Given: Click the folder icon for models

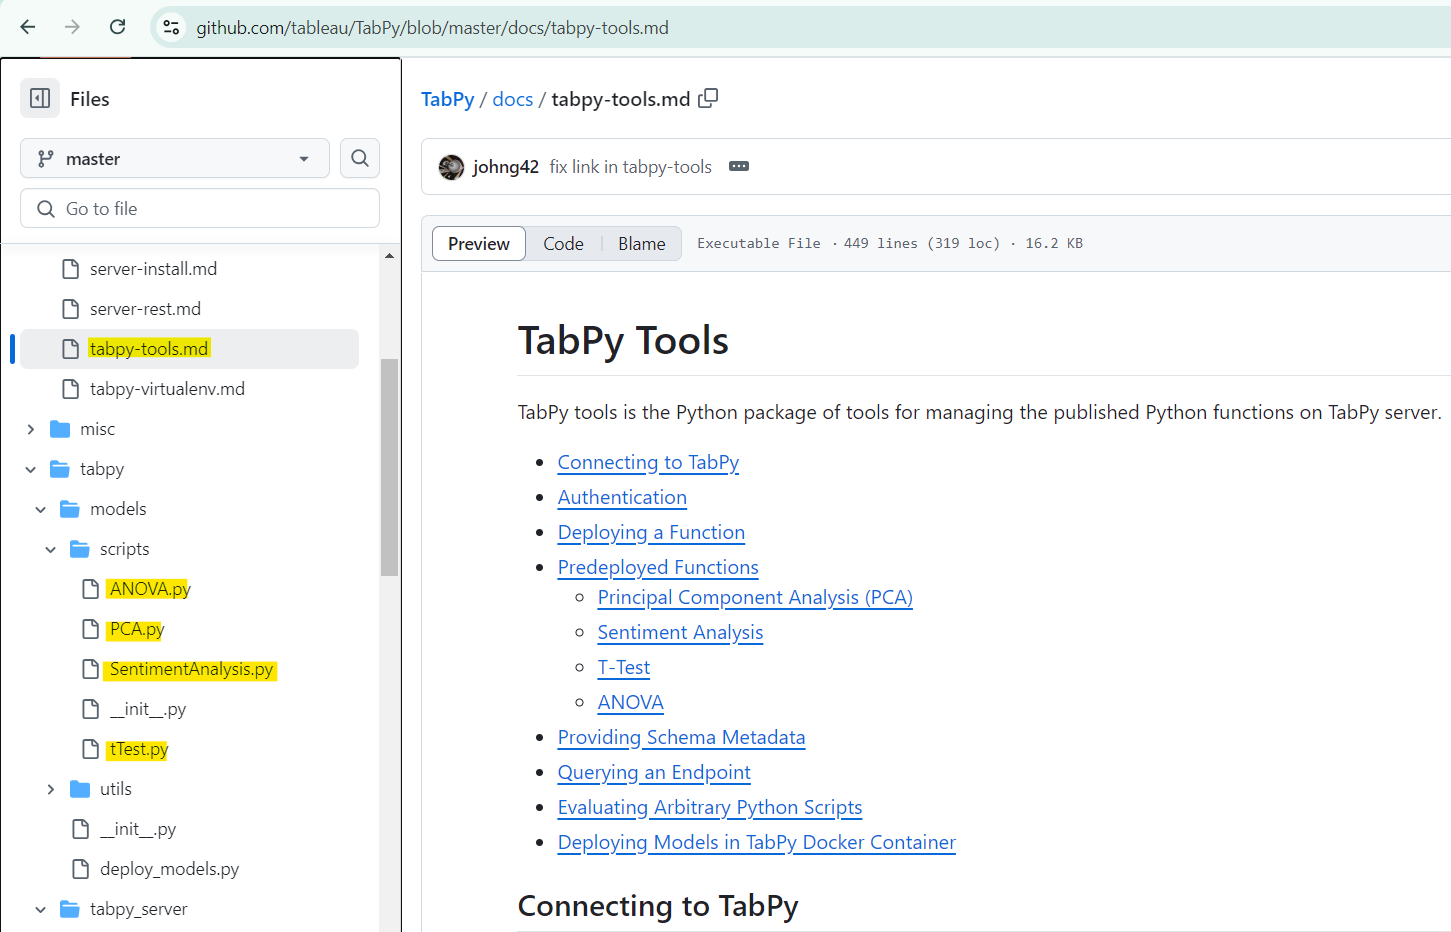Looking at the screenshot, I should [70, 509].
